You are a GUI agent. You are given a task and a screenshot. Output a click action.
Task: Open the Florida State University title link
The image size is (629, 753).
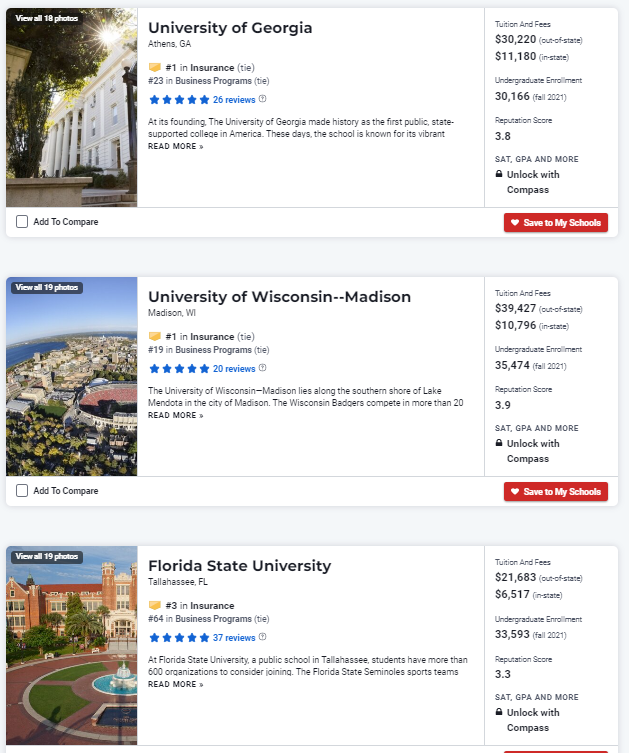(x=239, y=566)
